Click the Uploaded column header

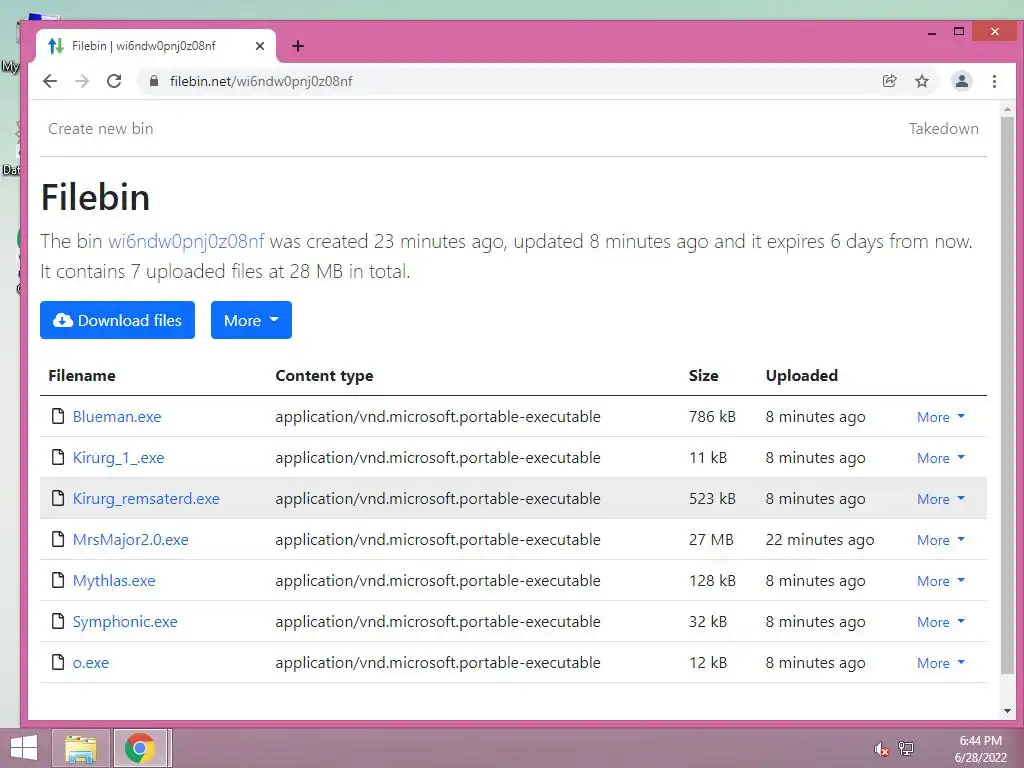tap(801, 376)
